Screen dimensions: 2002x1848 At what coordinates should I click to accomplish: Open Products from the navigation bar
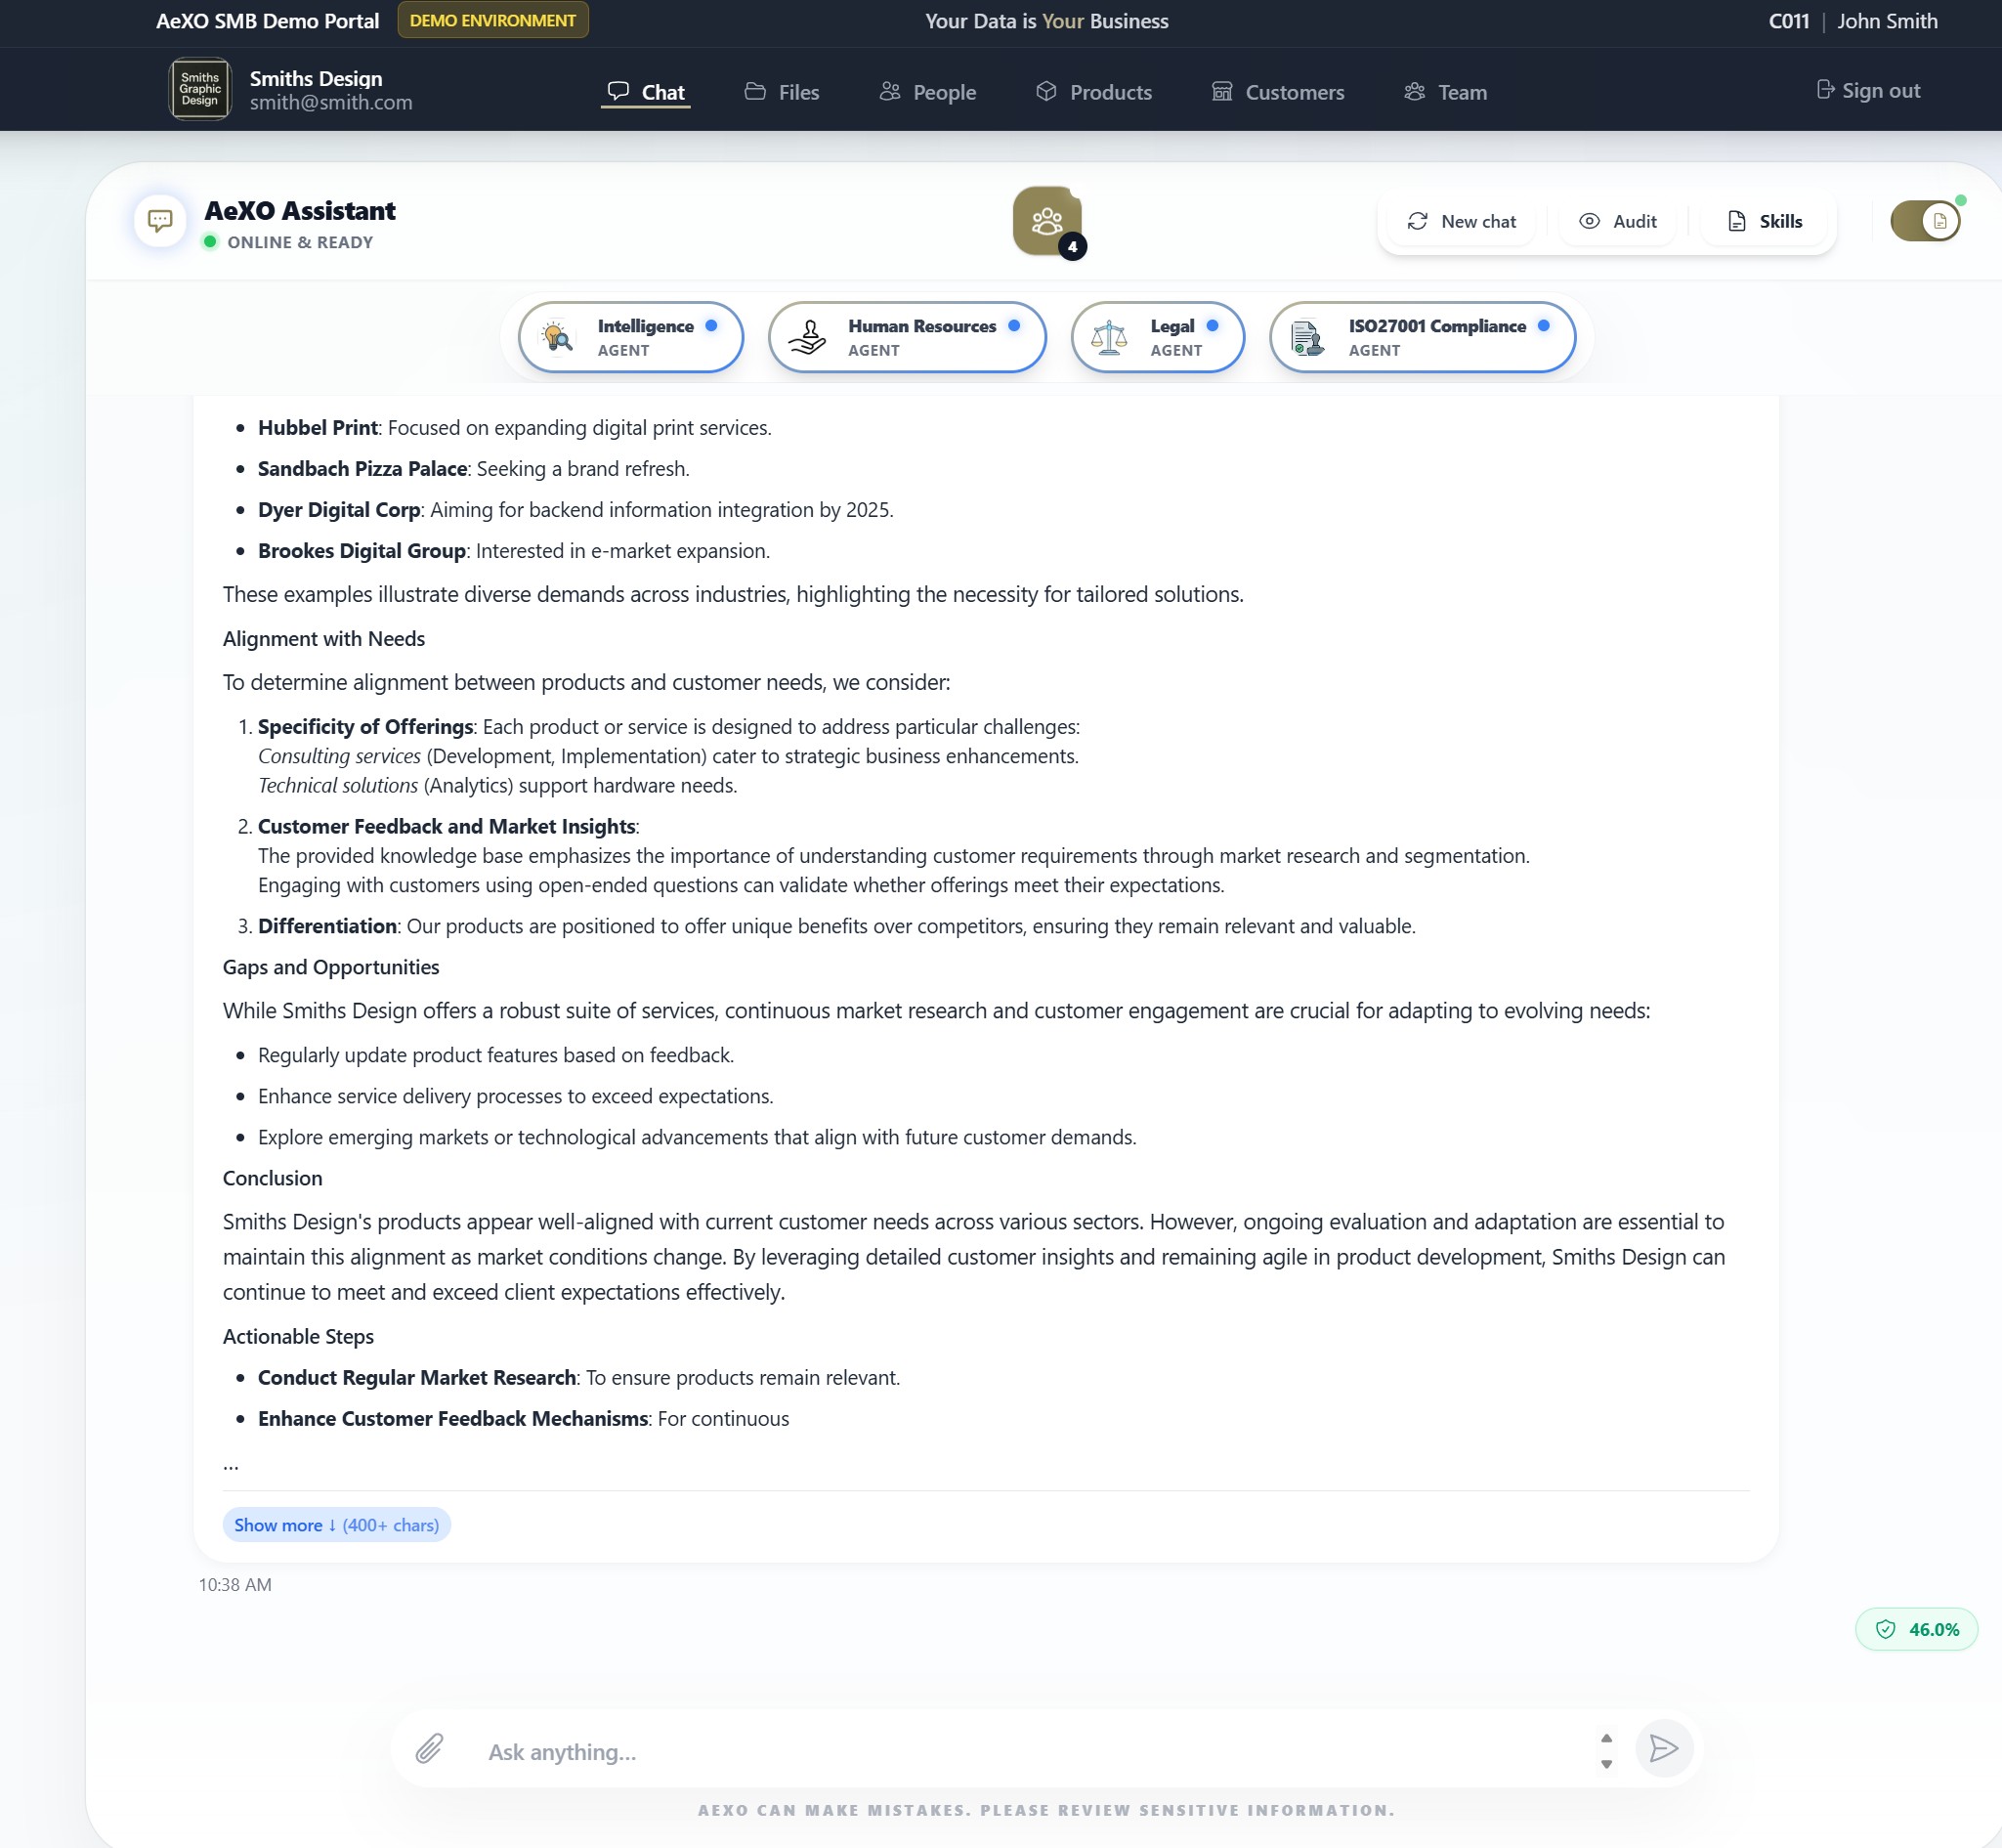1094,91
